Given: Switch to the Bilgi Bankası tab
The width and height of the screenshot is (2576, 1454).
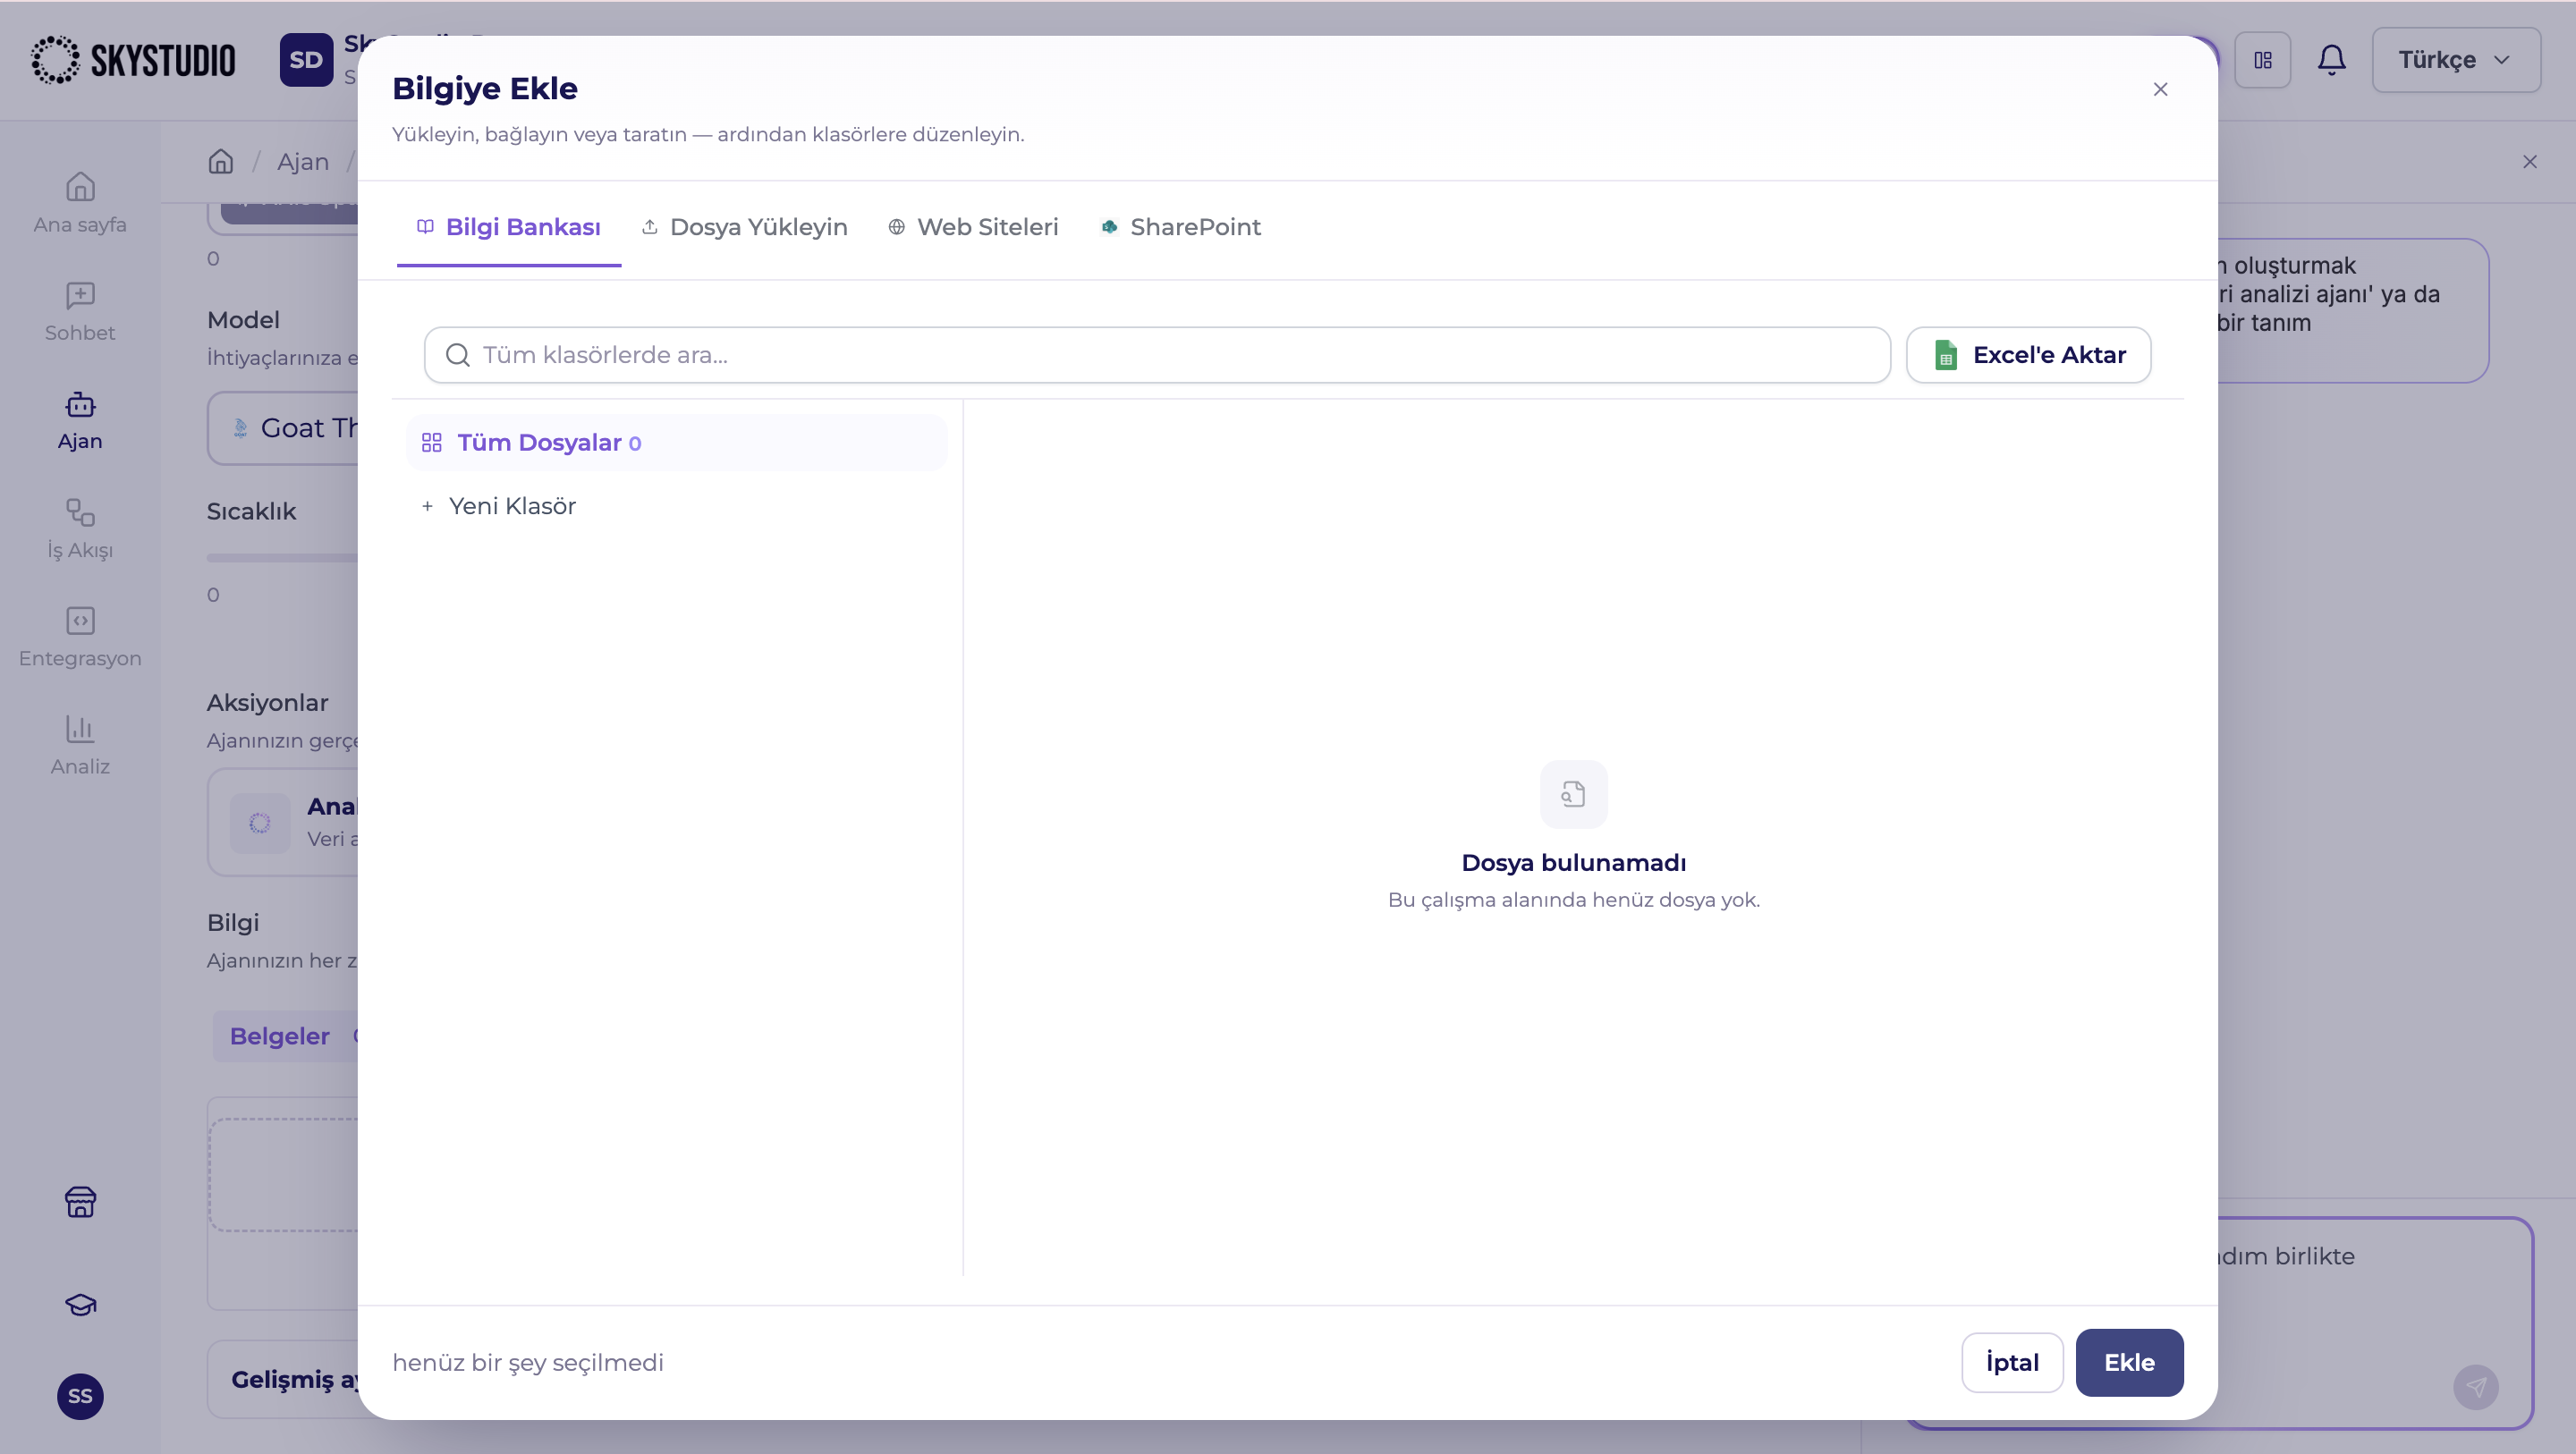Looking at the screenshot, I should point(509,227).
